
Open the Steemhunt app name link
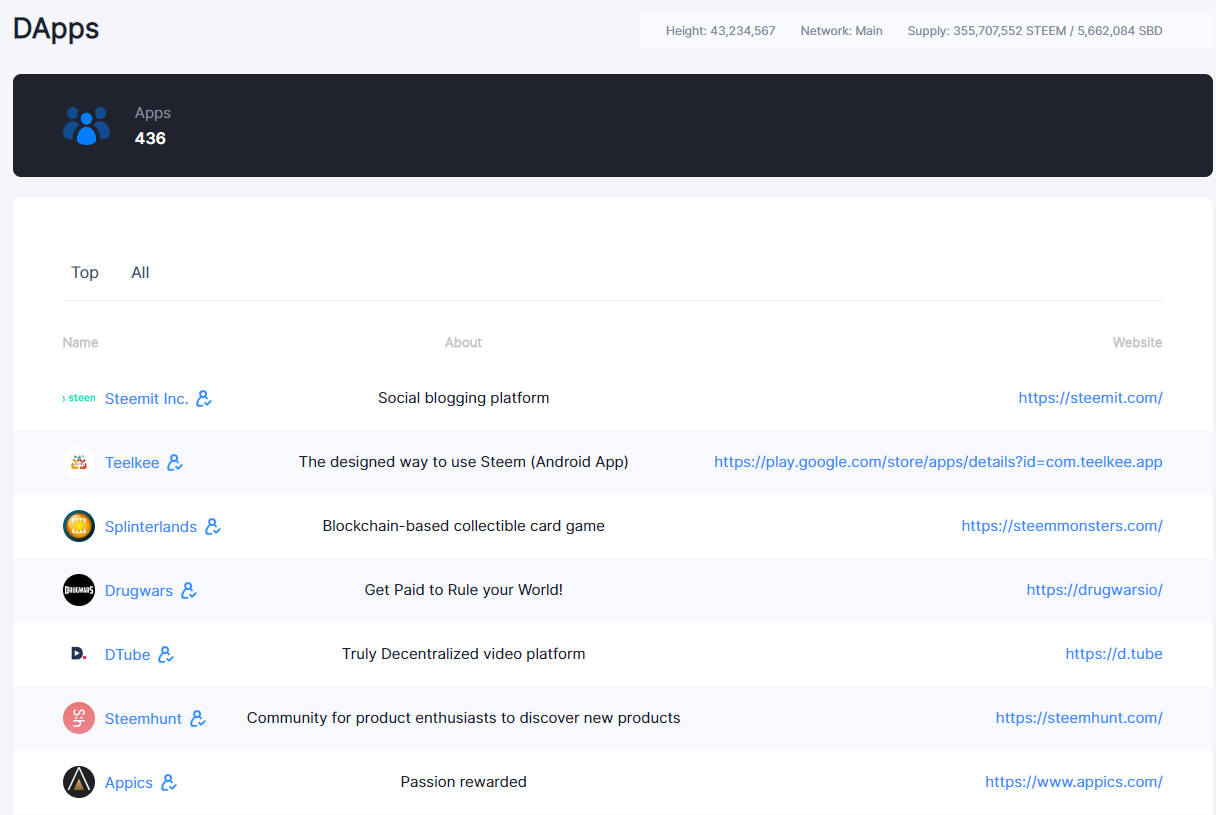pos(143,718)
